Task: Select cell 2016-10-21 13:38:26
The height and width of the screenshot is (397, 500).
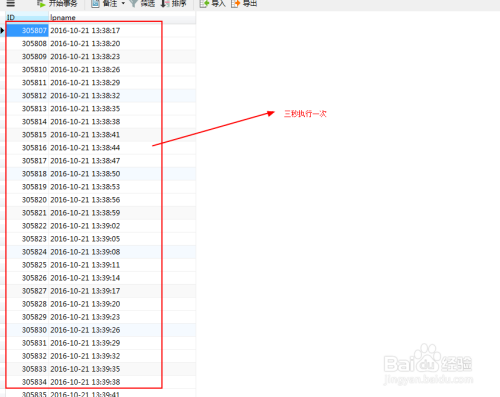Action: [122, 69]
